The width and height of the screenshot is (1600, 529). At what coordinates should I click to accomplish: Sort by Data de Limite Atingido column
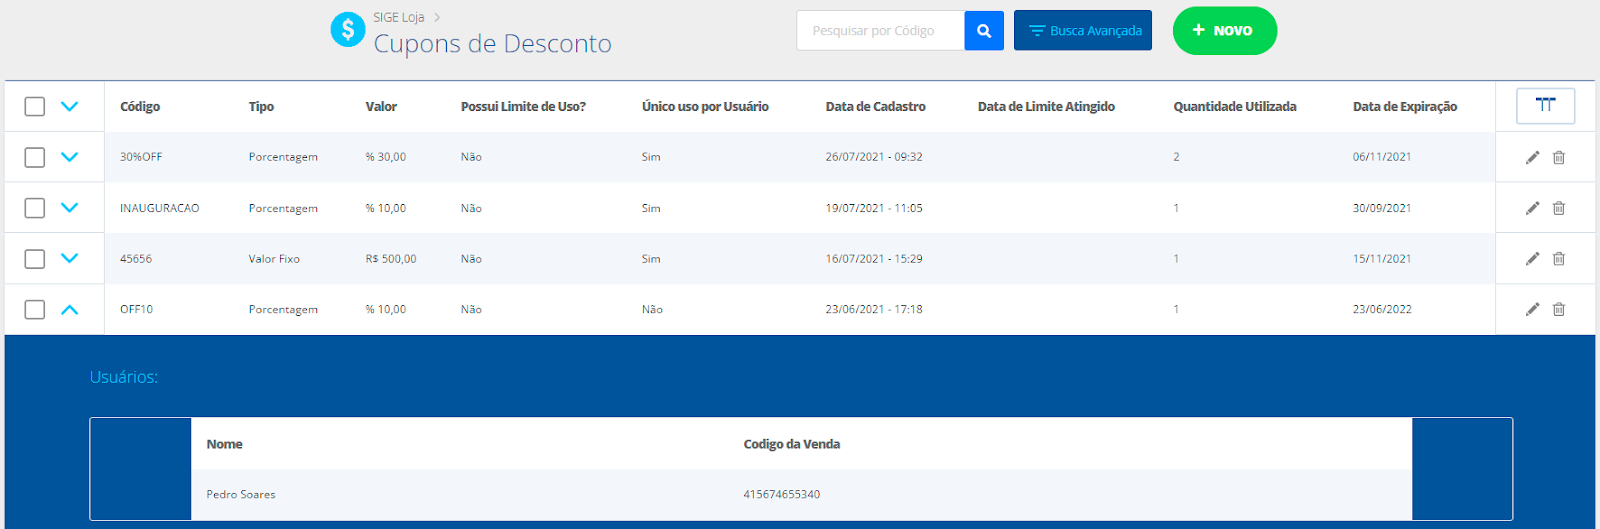1046,106
